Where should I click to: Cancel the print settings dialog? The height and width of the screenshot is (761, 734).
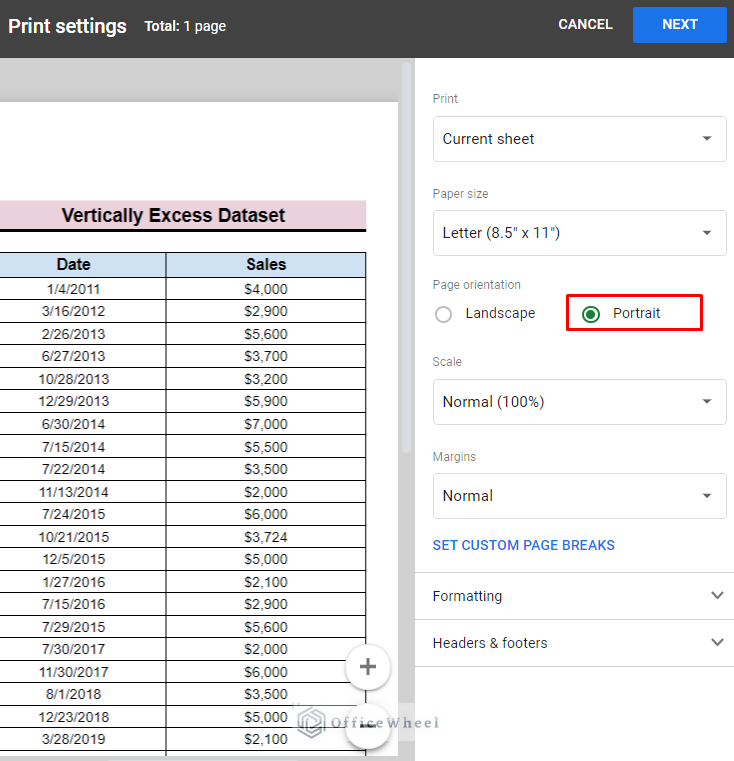tap(585, 25)
